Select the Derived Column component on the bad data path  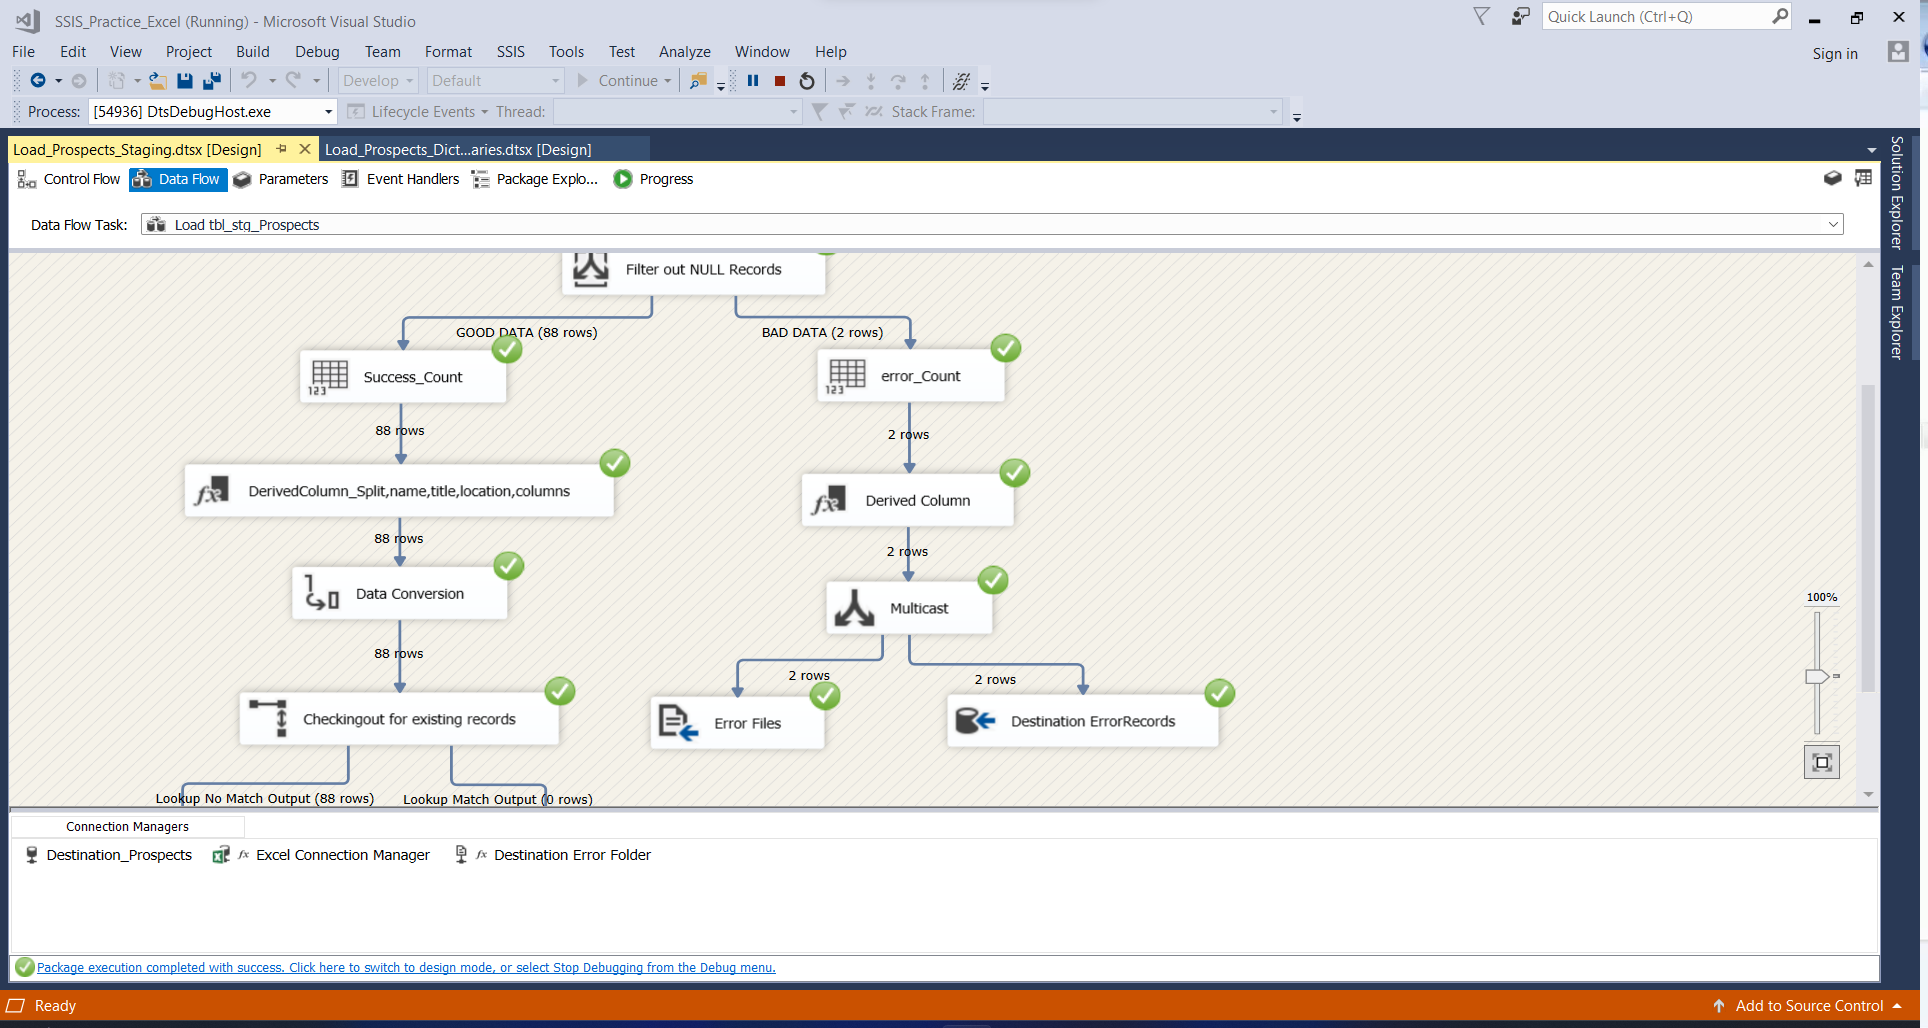coord(908,500)
